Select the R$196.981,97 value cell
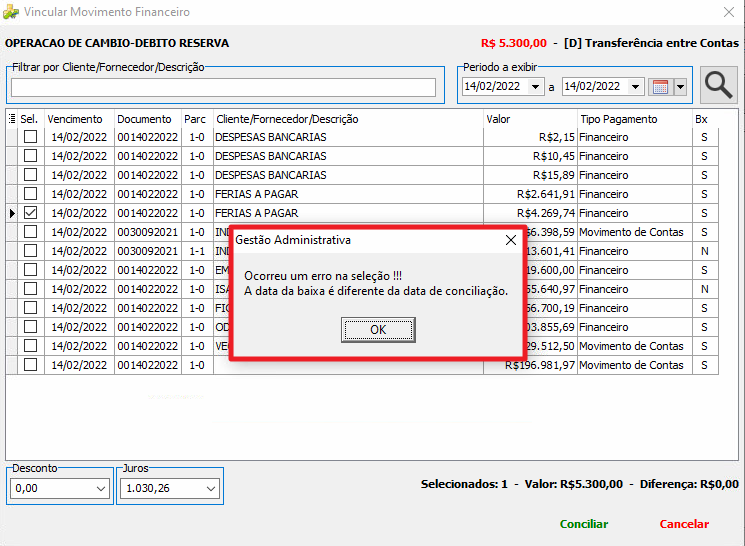The width and height of the screenshot is (745, 546). point(531,365)
